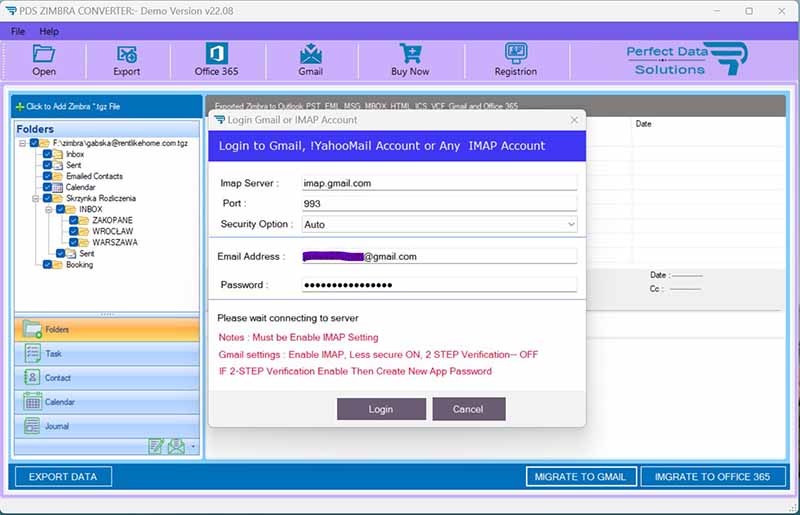Click the Date column header
The height and width of the screenshot is (515, 800).
(643, 124)
